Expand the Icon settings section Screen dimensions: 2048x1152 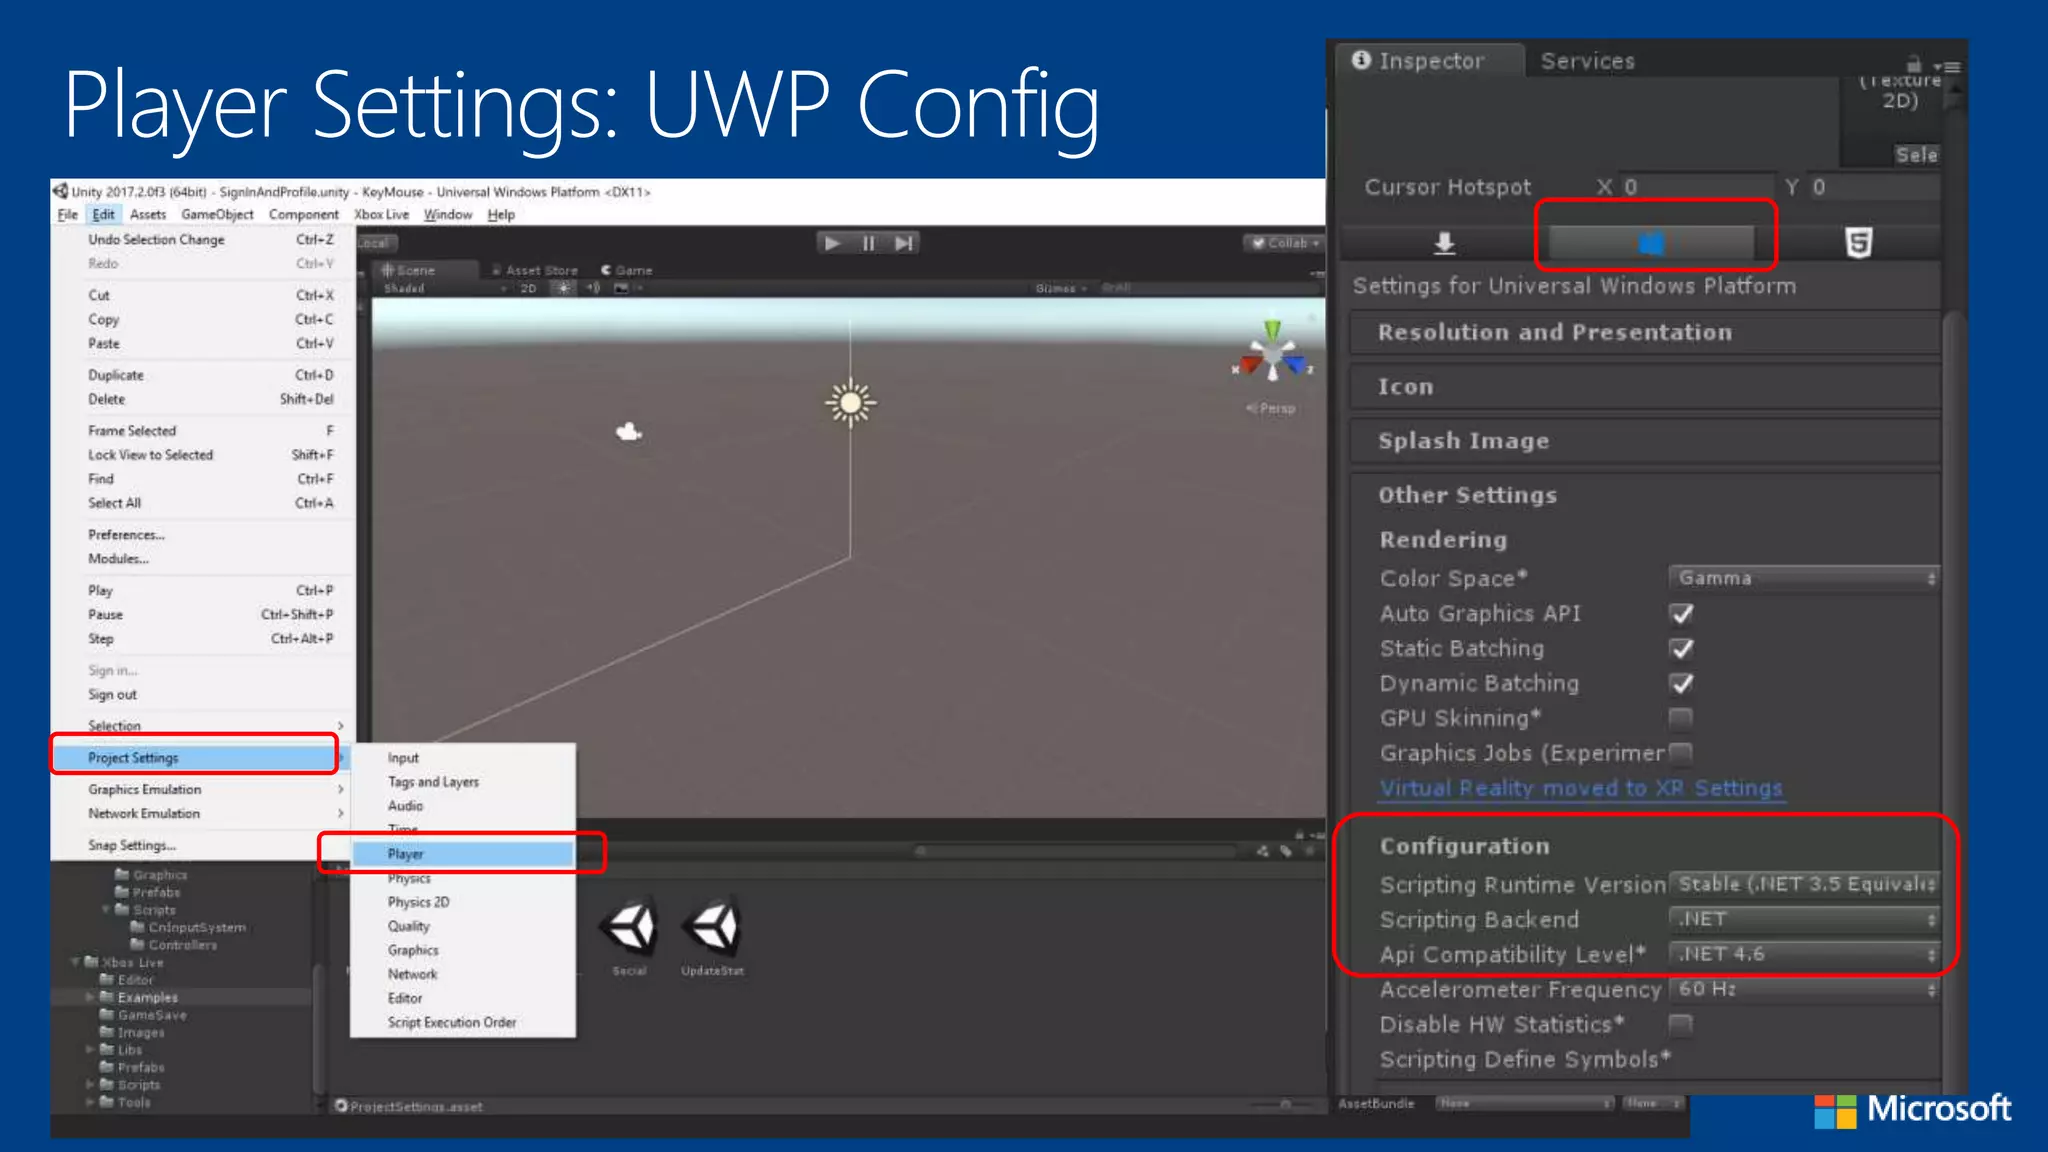[1645, 387]
